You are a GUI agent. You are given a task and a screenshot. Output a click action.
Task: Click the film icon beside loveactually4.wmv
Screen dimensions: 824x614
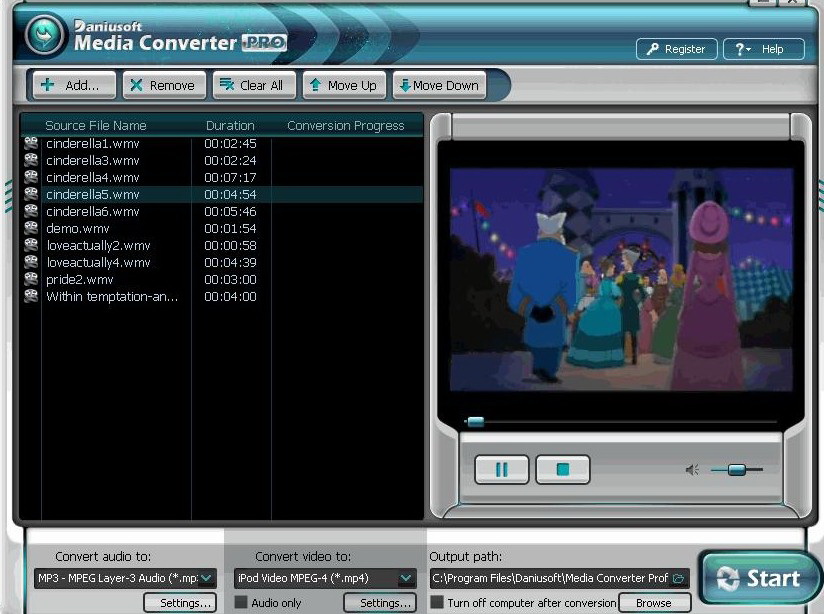(31, 262)
